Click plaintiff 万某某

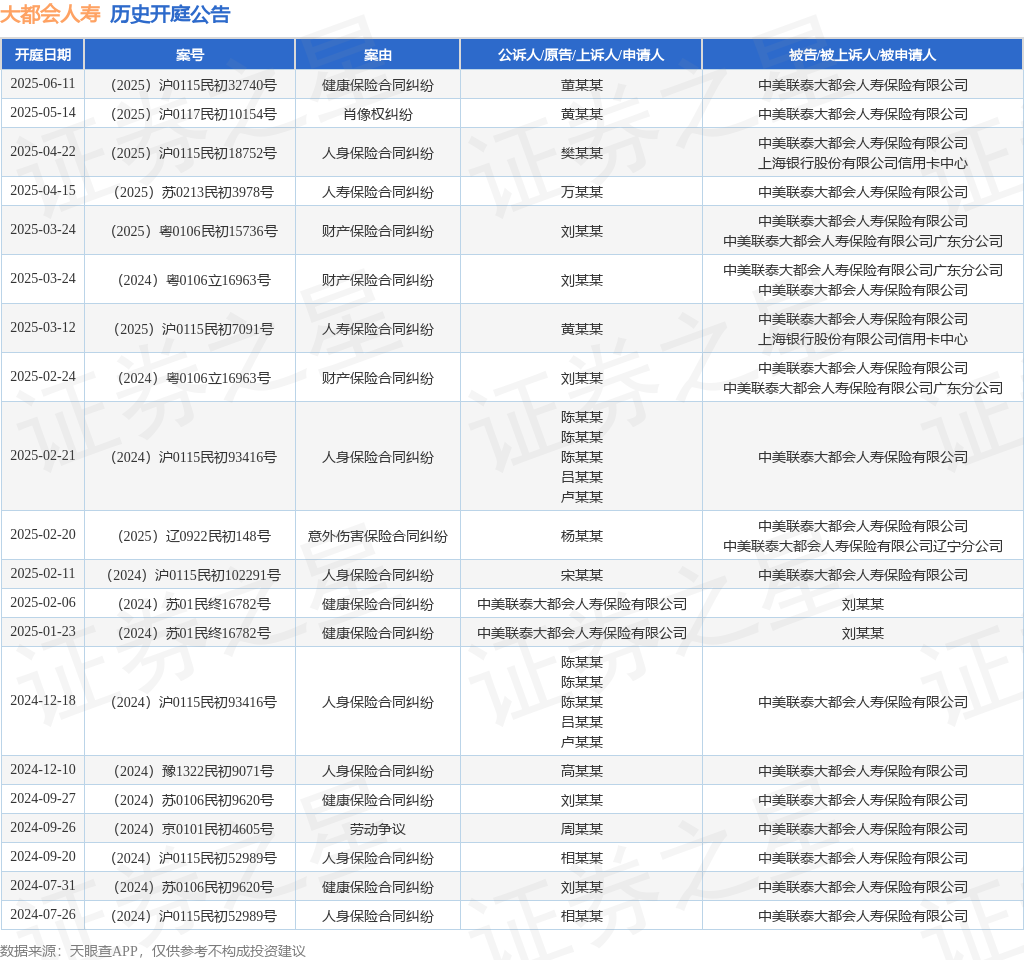tap(581, 192)
